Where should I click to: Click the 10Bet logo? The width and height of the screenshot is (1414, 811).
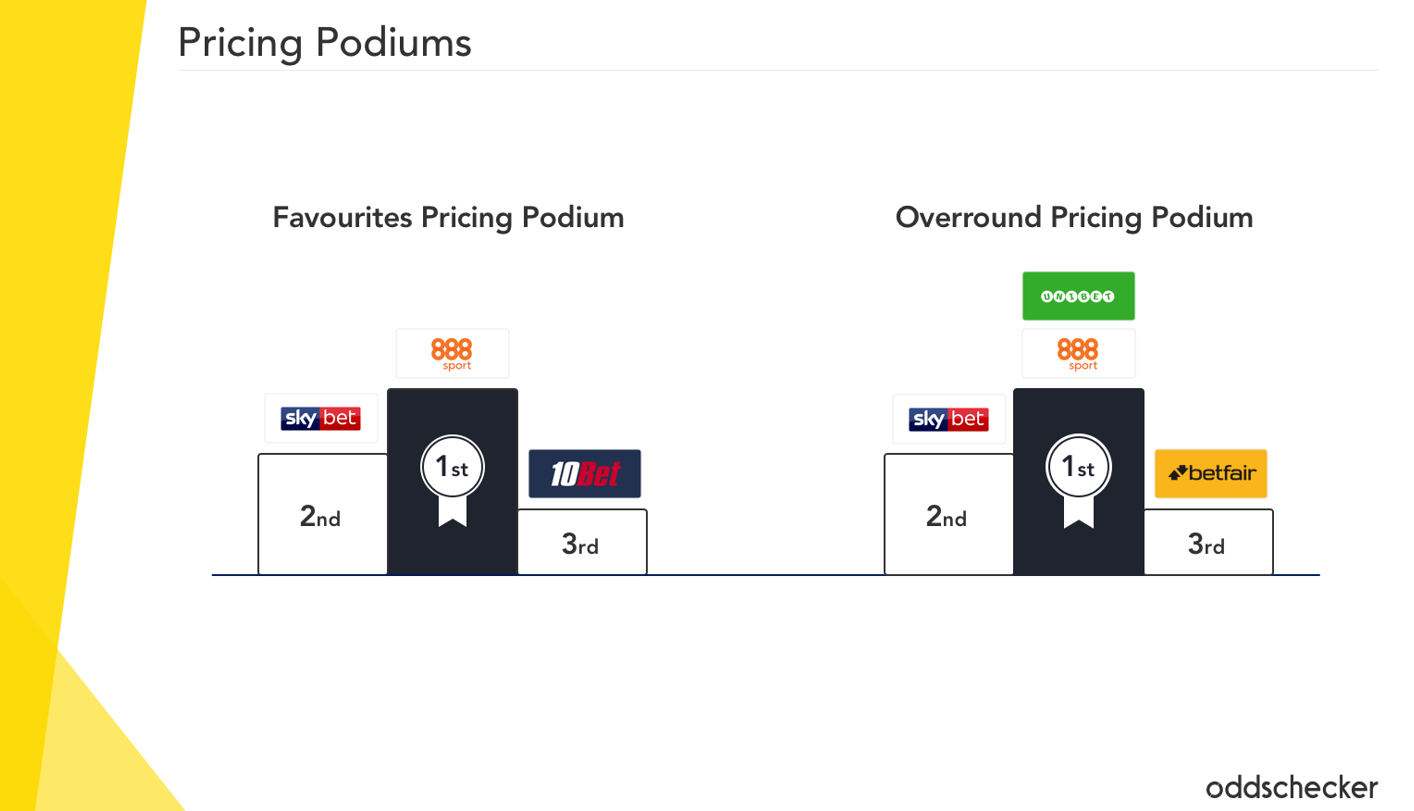pyautogui.click(x=584, y=474)
